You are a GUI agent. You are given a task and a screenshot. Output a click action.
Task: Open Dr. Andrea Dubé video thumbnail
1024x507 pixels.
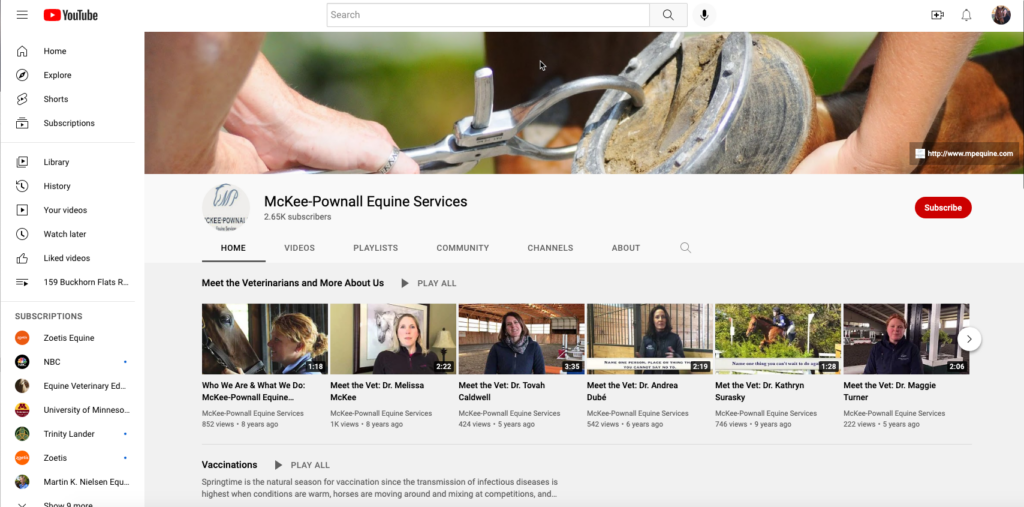coord(650,338)
